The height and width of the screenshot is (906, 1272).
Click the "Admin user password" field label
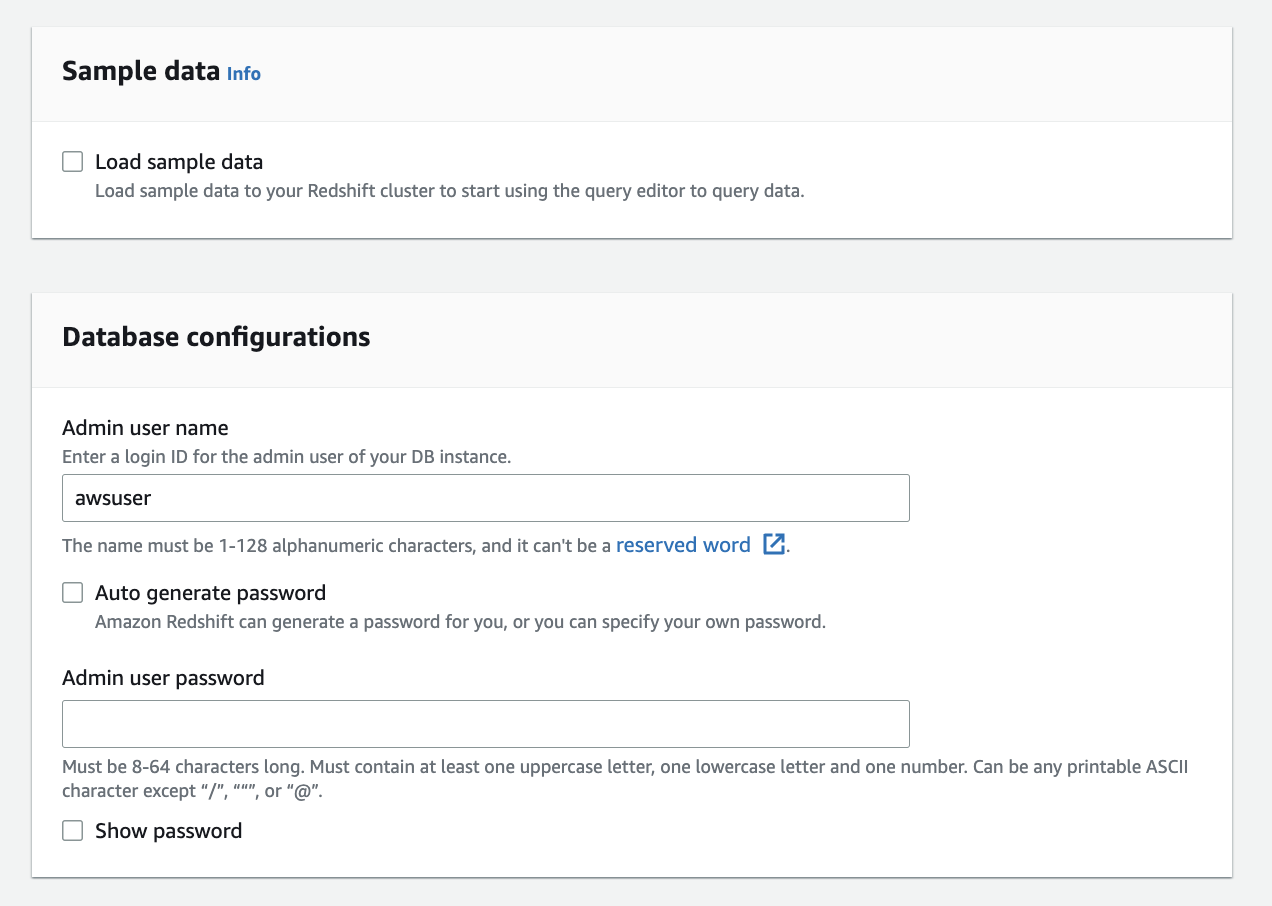click(163, 678)
